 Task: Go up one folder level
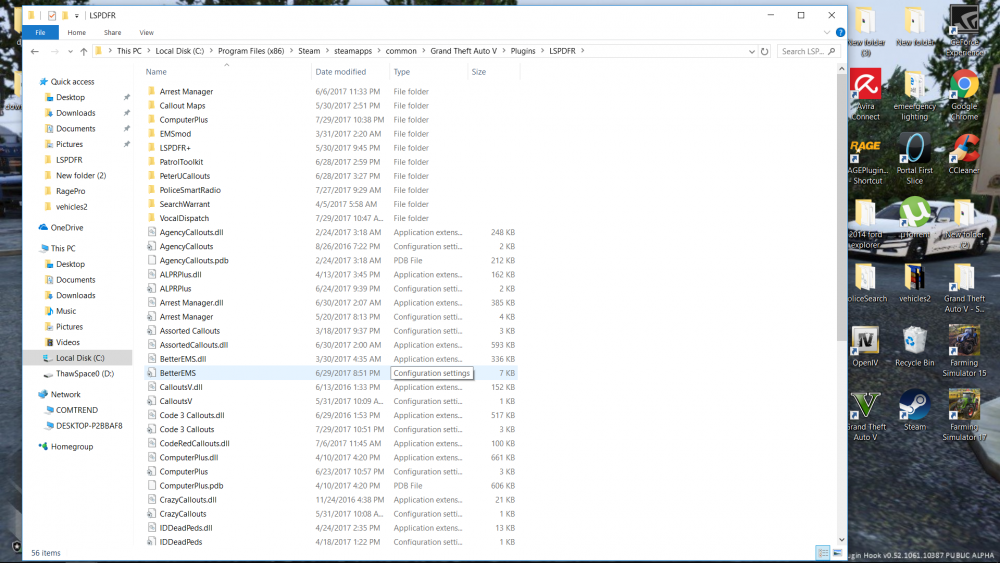[x=84, y=51]
